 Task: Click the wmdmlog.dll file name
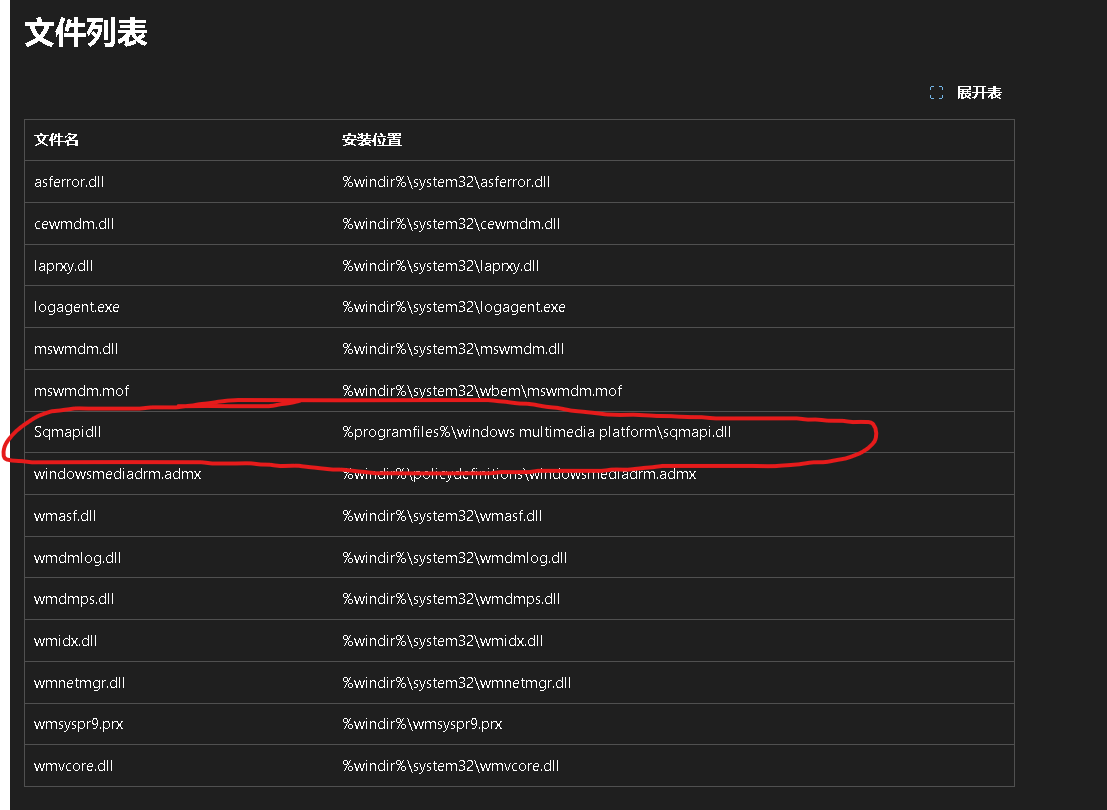[x=78, y=558]
